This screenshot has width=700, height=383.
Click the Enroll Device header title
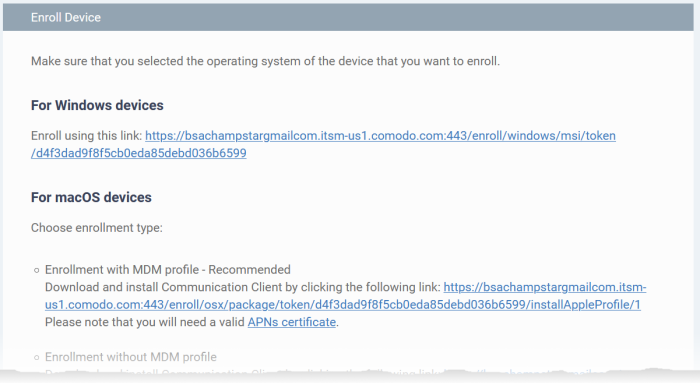tap(66, 17)
